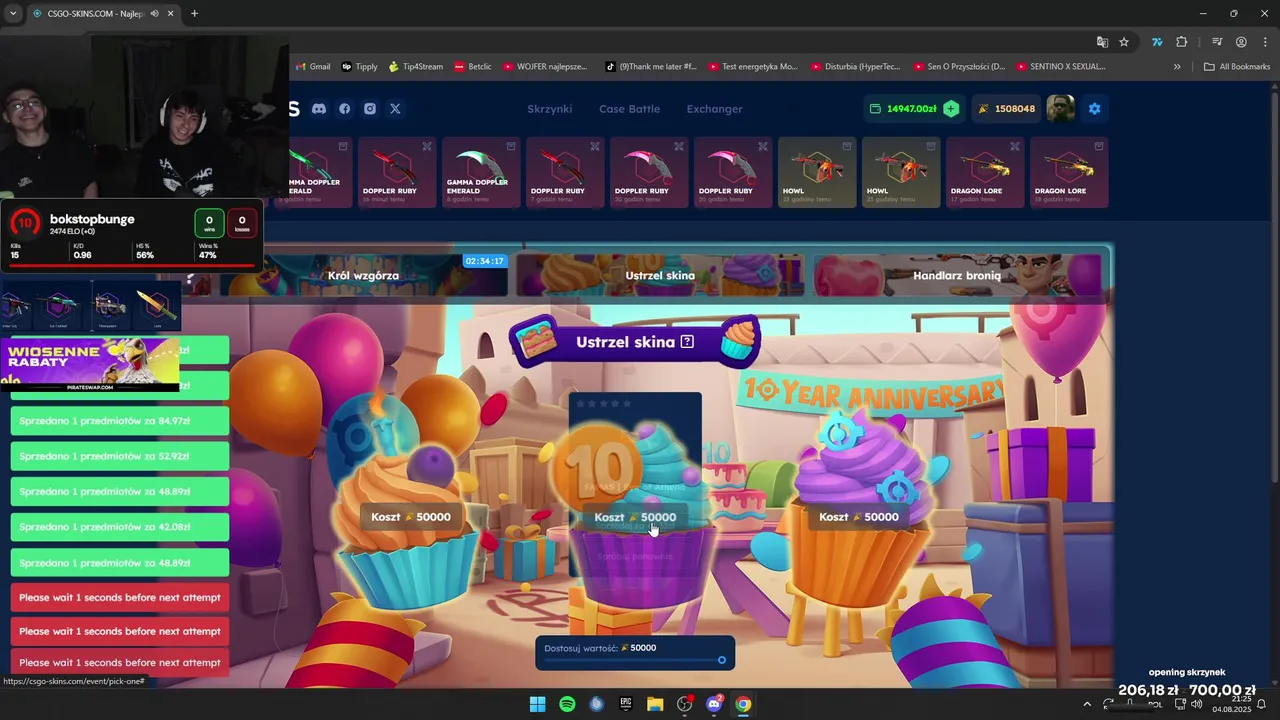The image size is (1280, 720).
Task: Open the Facebook icon in site header
Action: pos(345,109)
